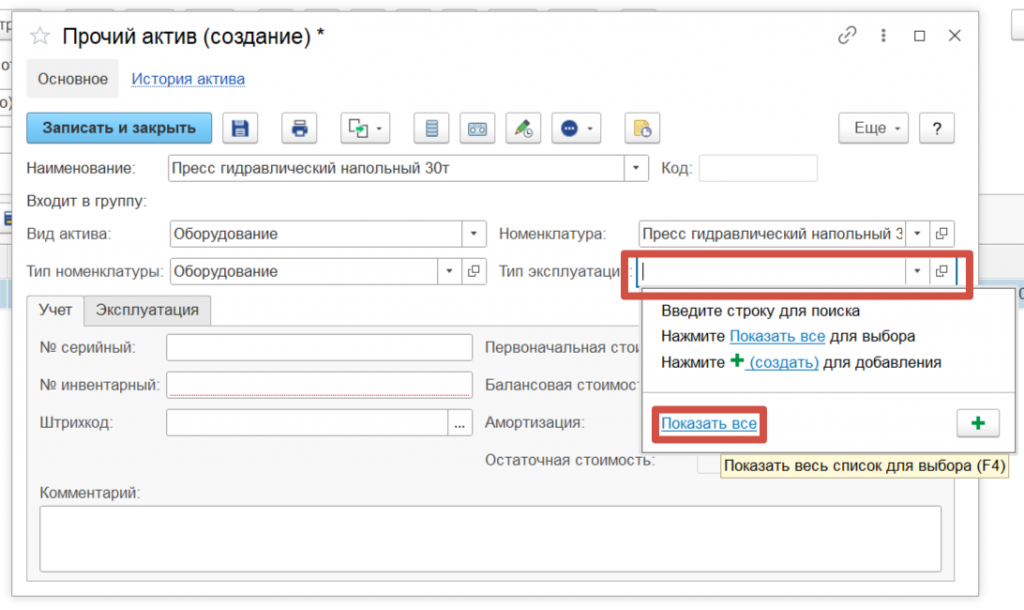
Task: Click the Показать все link at bottom
Action: [709, 424]
